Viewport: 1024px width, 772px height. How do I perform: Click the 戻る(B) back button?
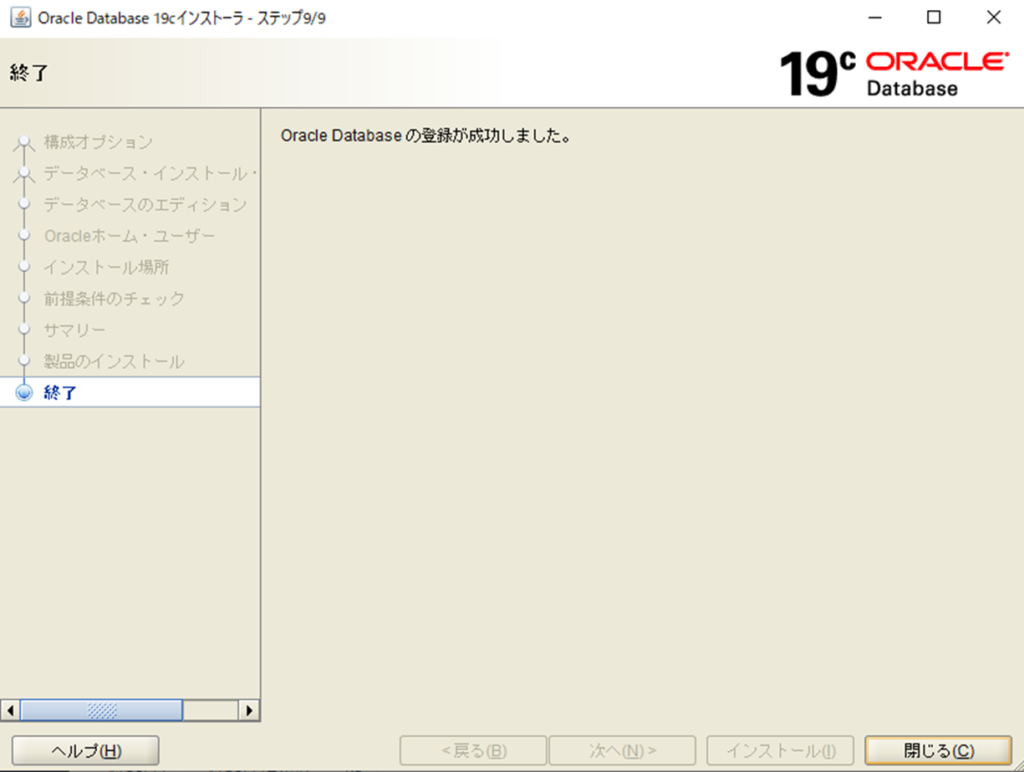[x=473, y=751]
